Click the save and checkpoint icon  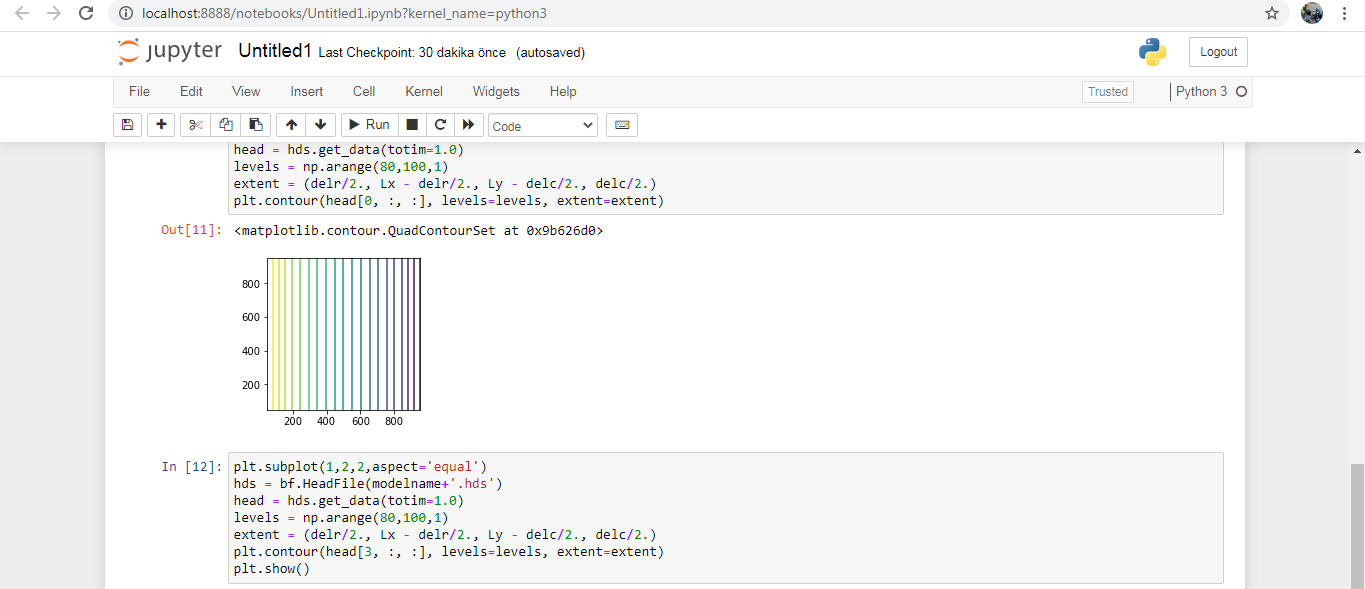pos(127,125)
